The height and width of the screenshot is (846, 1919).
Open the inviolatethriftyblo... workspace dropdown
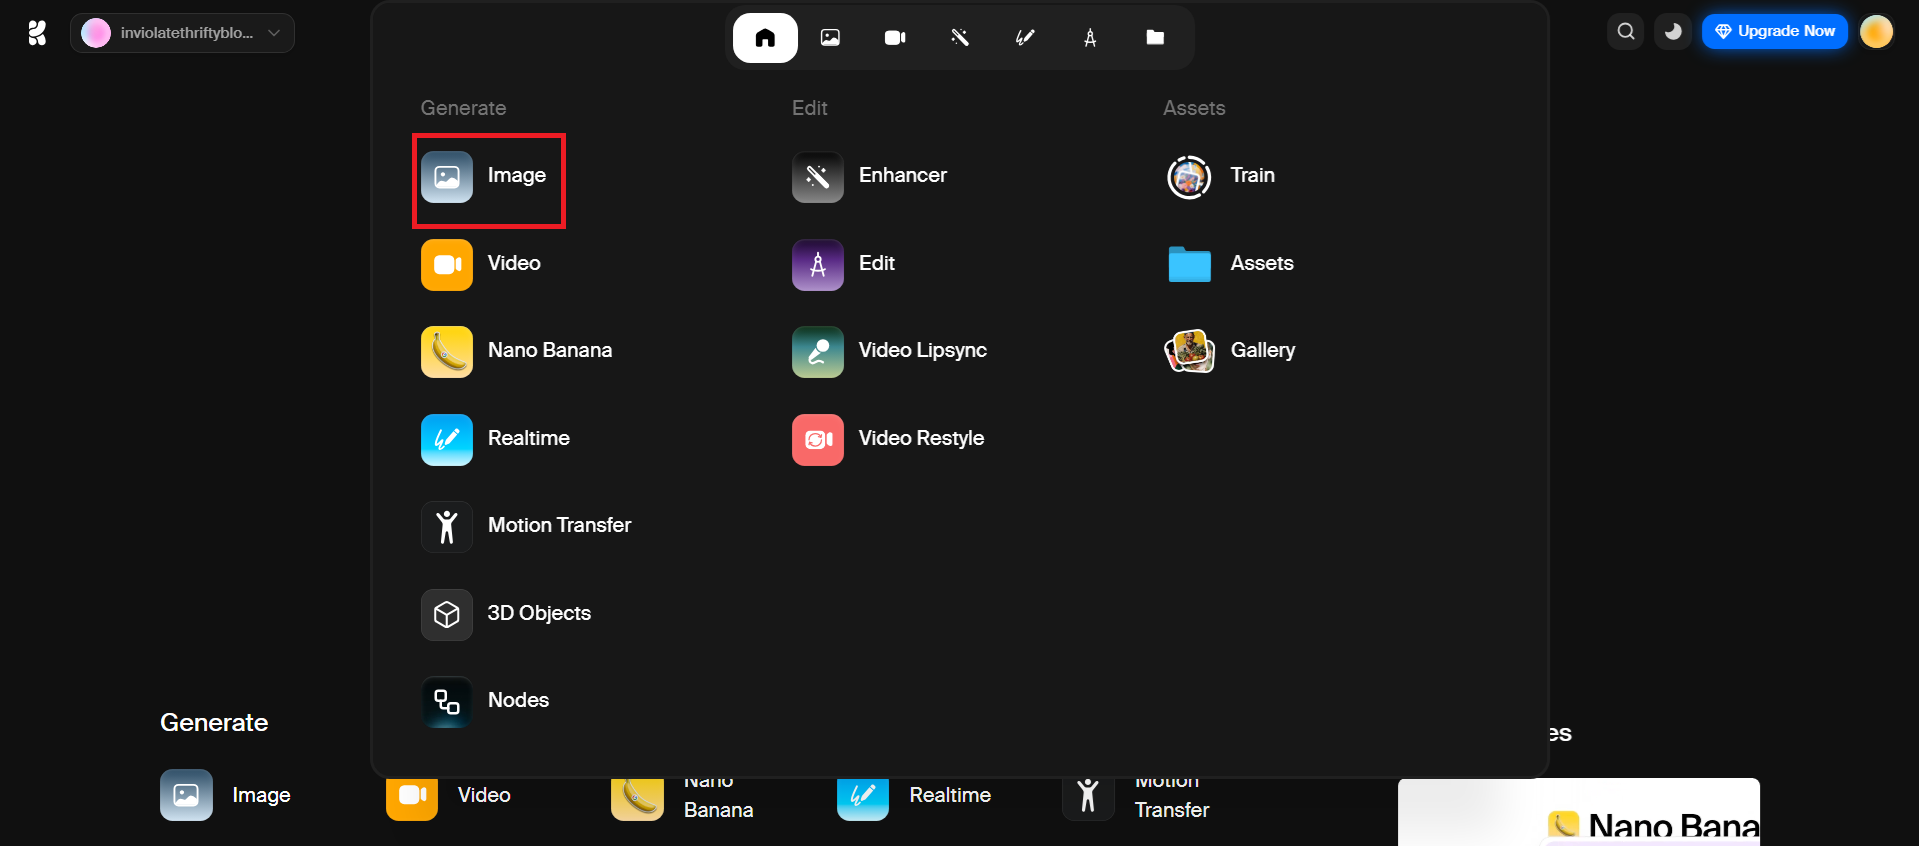point(182,33)
